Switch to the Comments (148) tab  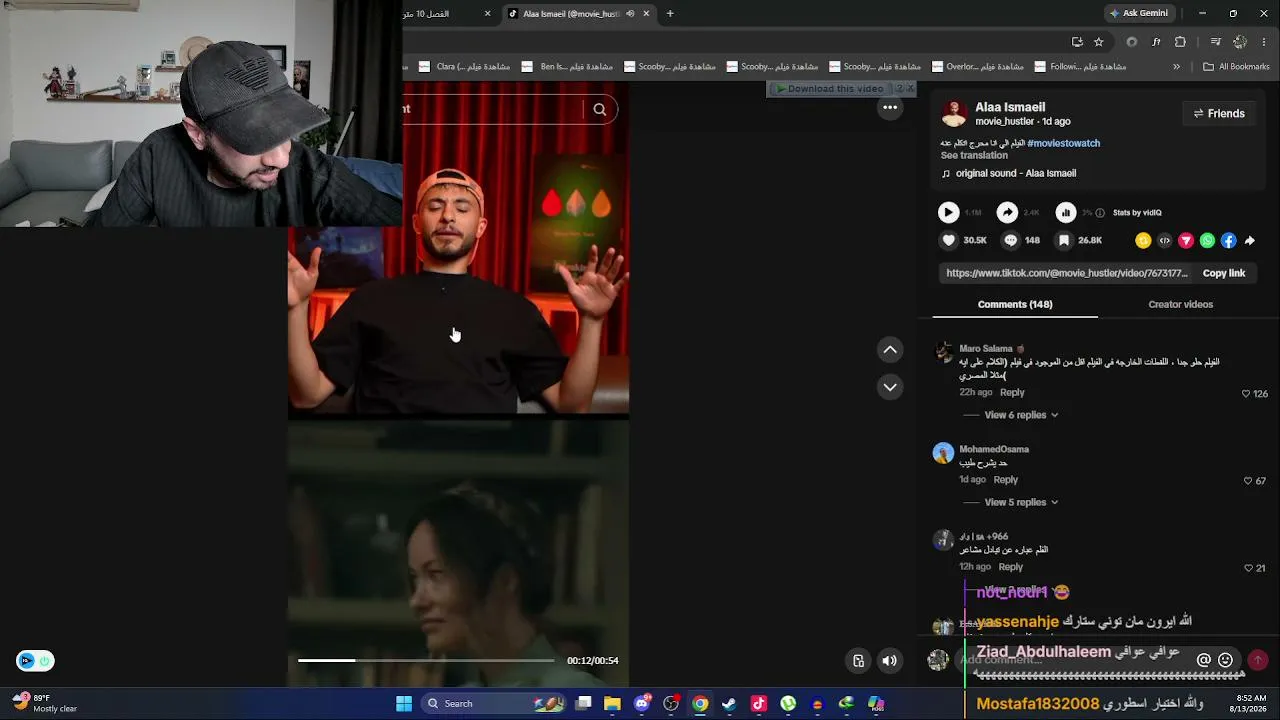pos(1015,304)
